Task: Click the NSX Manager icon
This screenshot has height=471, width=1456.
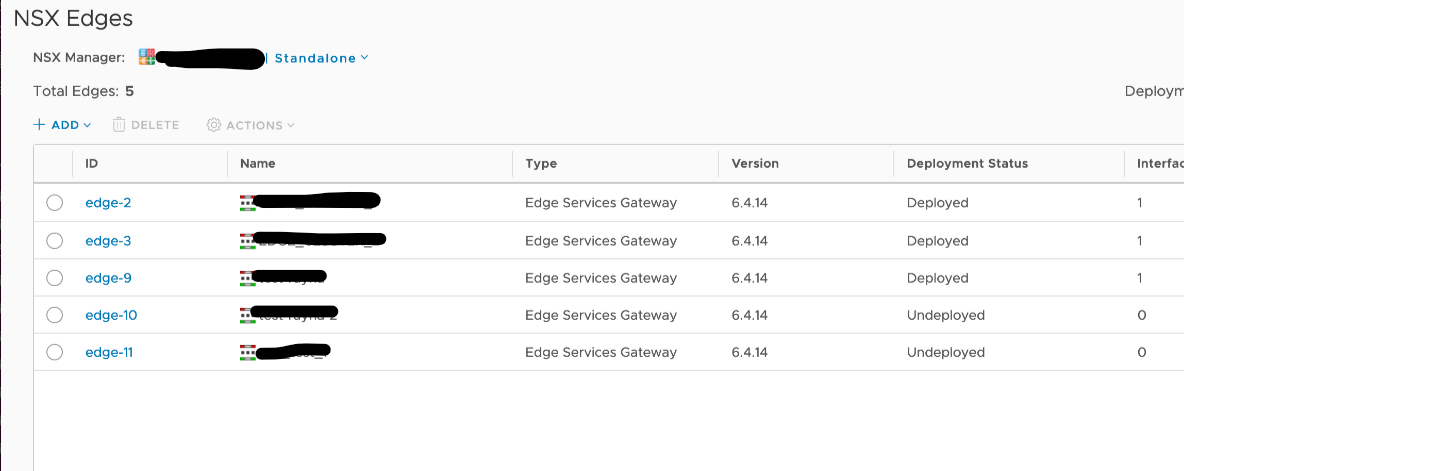Action: pyautogui.click(x=147, y=57)
